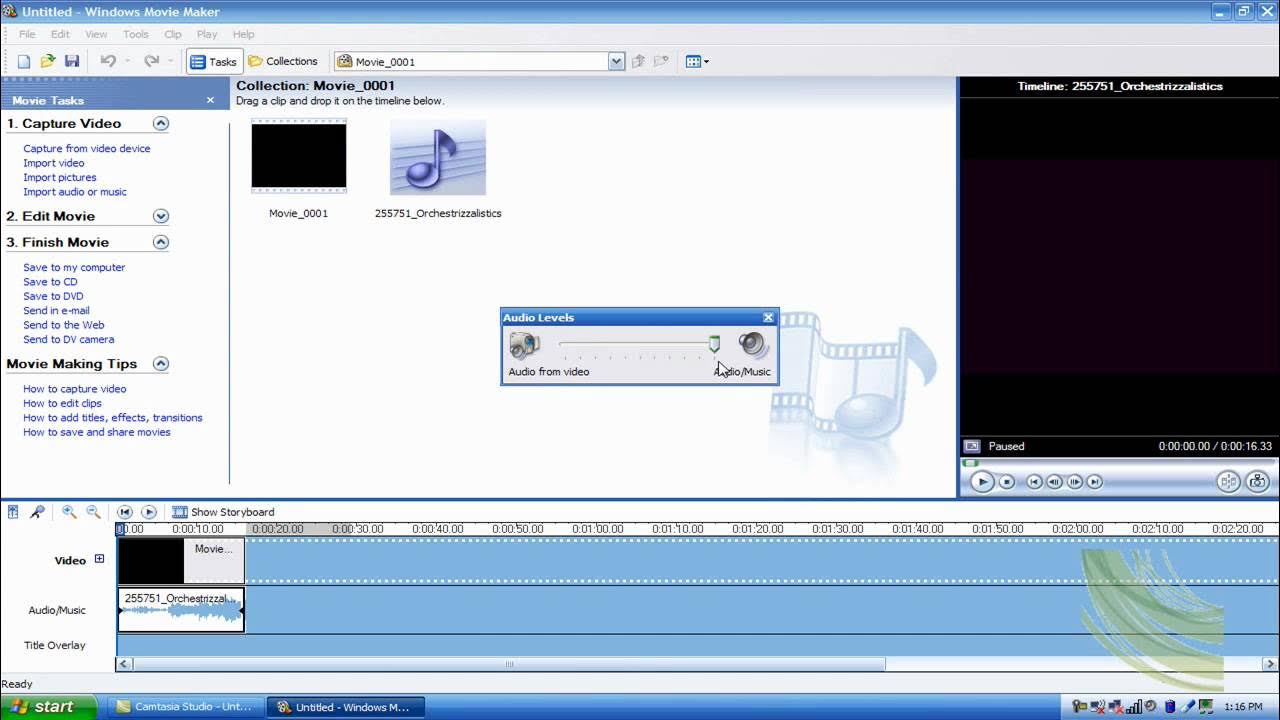Open the Movie_0001 collection dropdown
This screenshot has width=1280, height=720.
click(x=616, y=61)
